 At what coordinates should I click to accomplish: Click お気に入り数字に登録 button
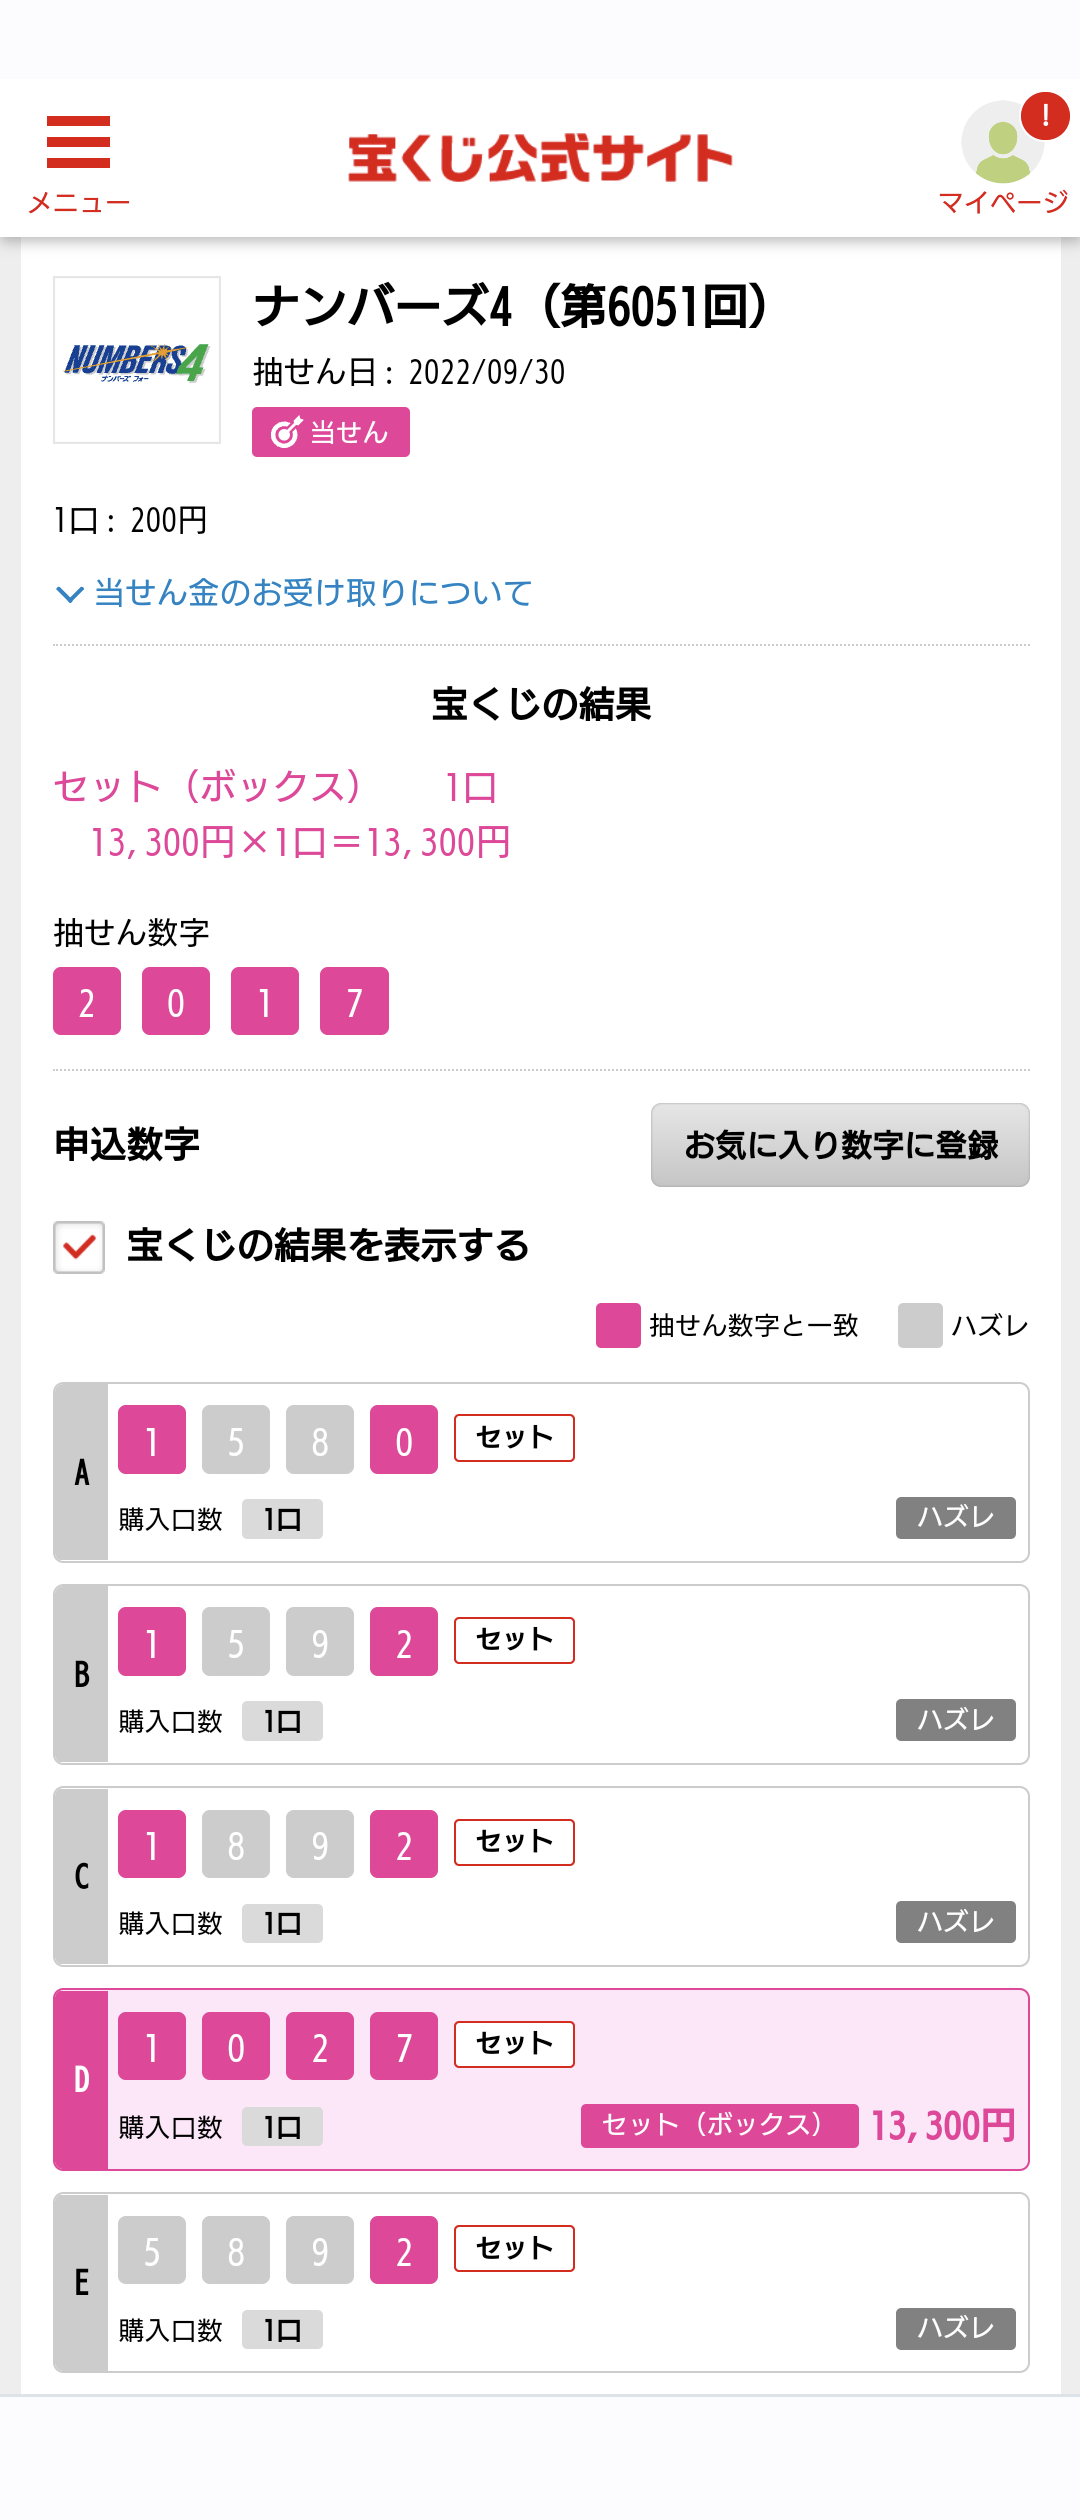pyautogui.click(x=840, y=1145)
